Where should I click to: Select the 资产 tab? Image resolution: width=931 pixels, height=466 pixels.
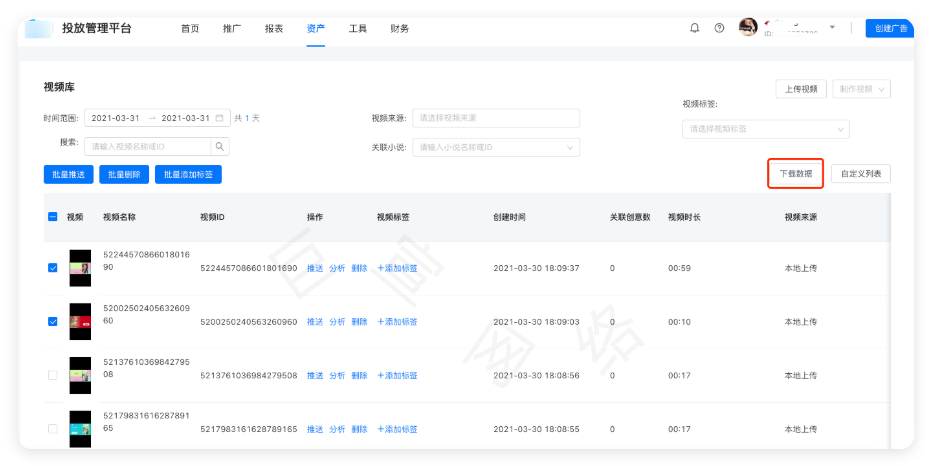[316, 28]
